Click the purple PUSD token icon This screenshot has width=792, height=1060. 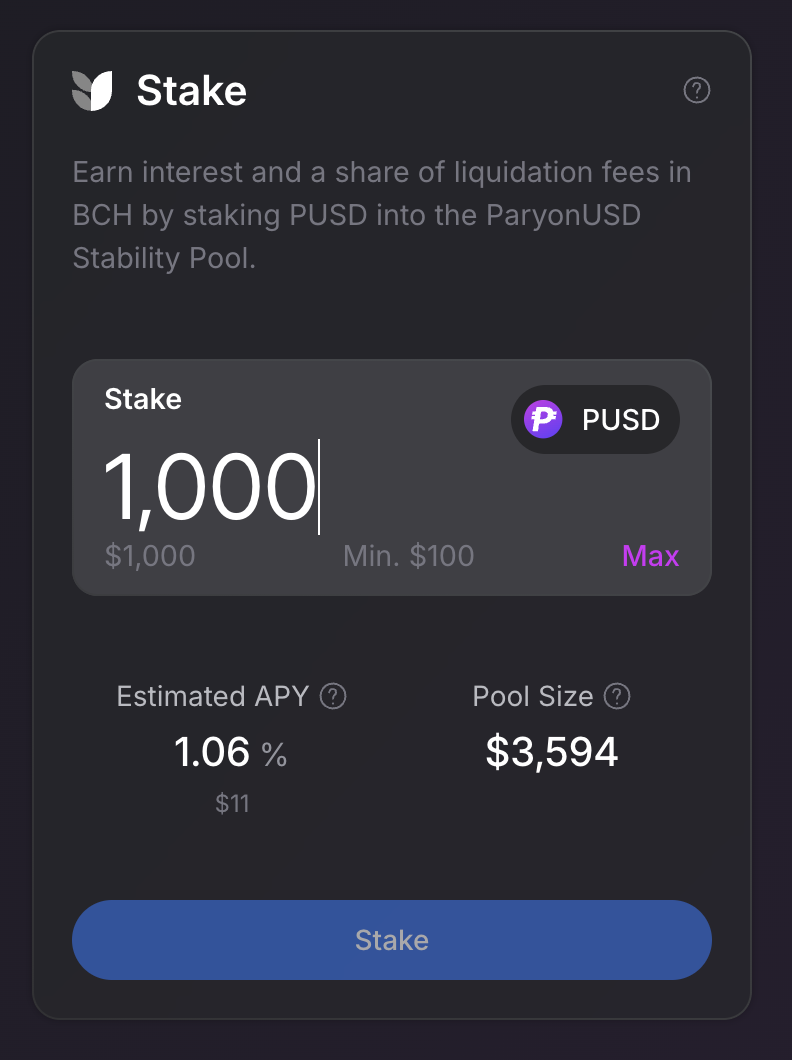(543, 419)
